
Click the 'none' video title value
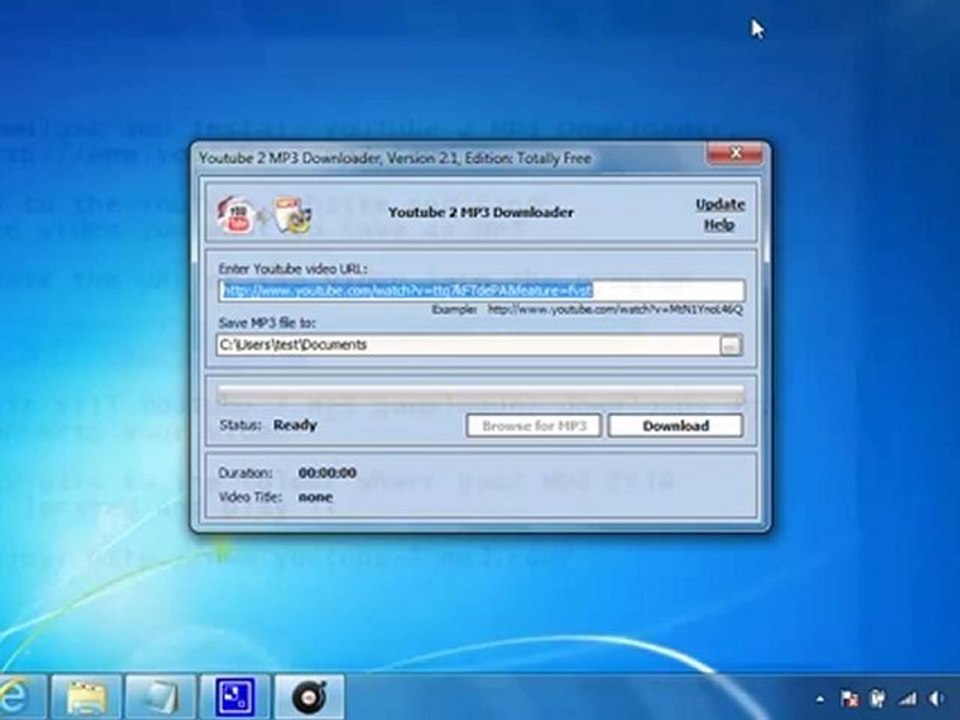pos(315,497)
